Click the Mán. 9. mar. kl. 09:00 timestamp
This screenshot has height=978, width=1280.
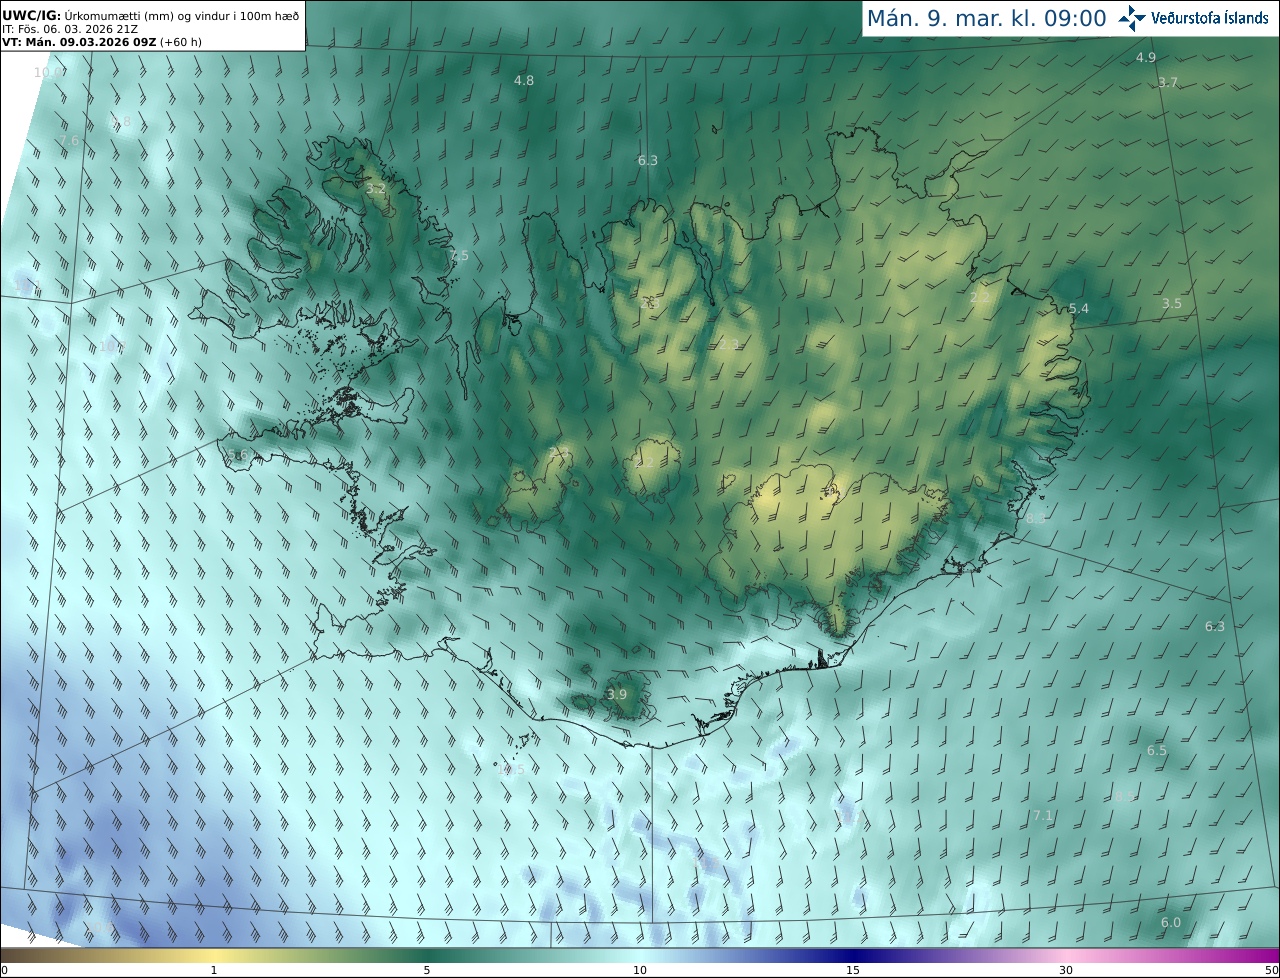(x=986, y=18)
